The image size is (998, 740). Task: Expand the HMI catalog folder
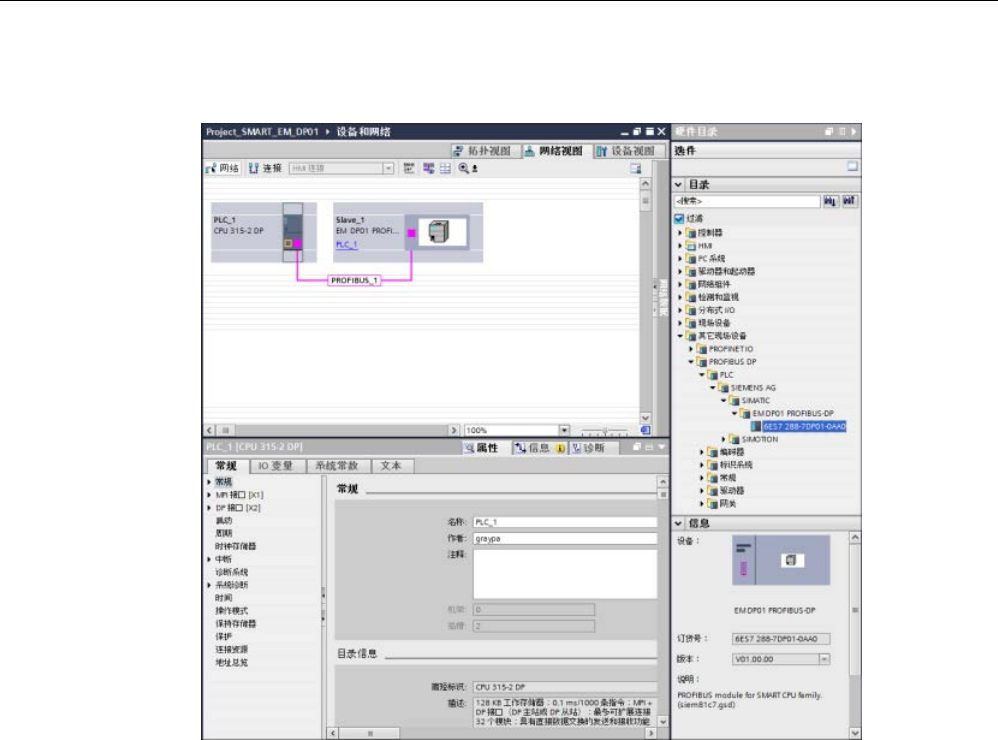click(680, 246)
